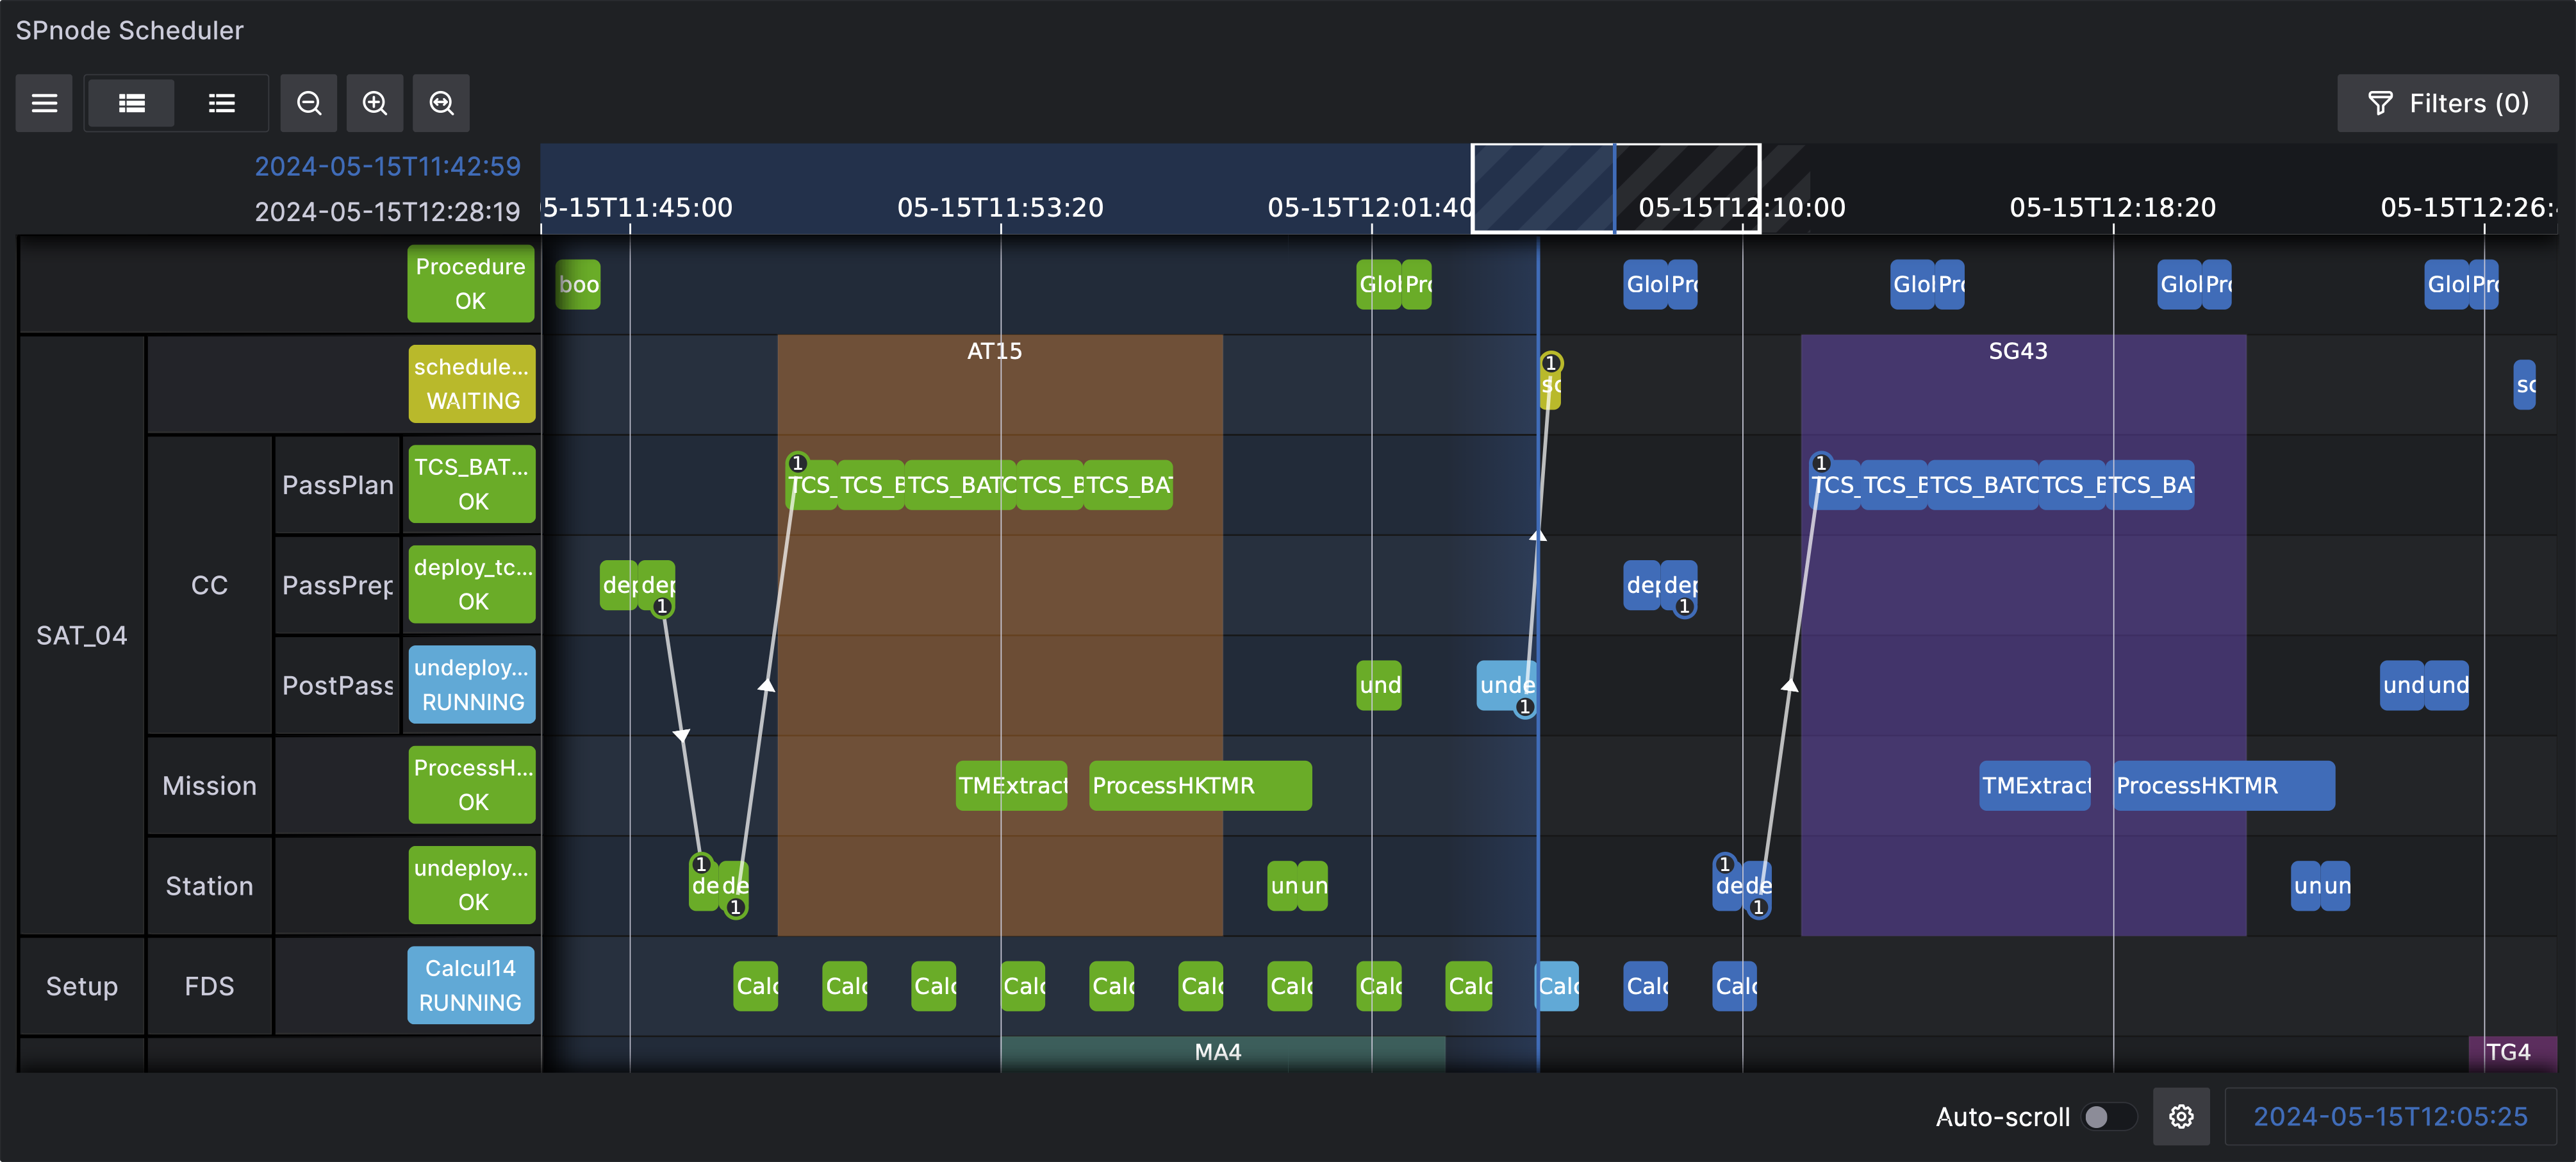
Task: Click the filter funnel icon in Filters button
Action: (x=2381, y=102)
